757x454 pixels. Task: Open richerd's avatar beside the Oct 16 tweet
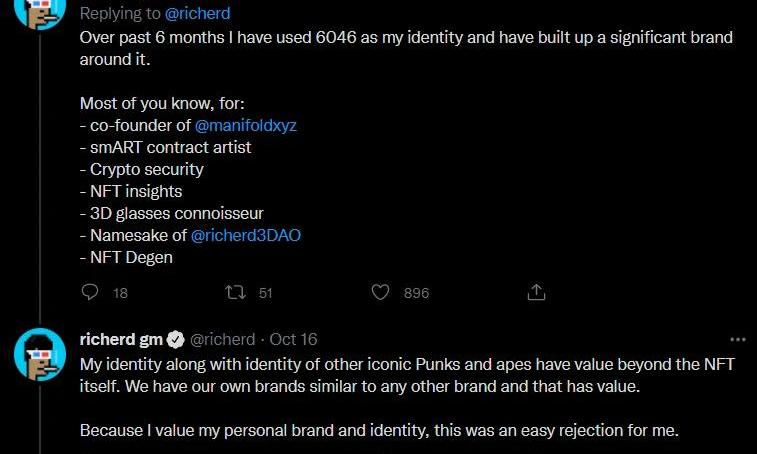[40, 354]
